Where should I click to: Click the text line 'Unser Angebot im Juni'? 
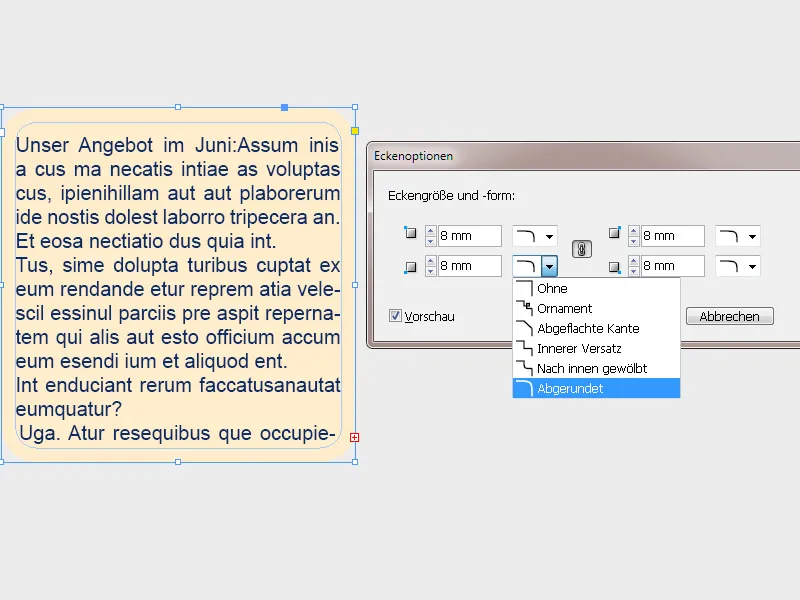[x=126, y=145]
